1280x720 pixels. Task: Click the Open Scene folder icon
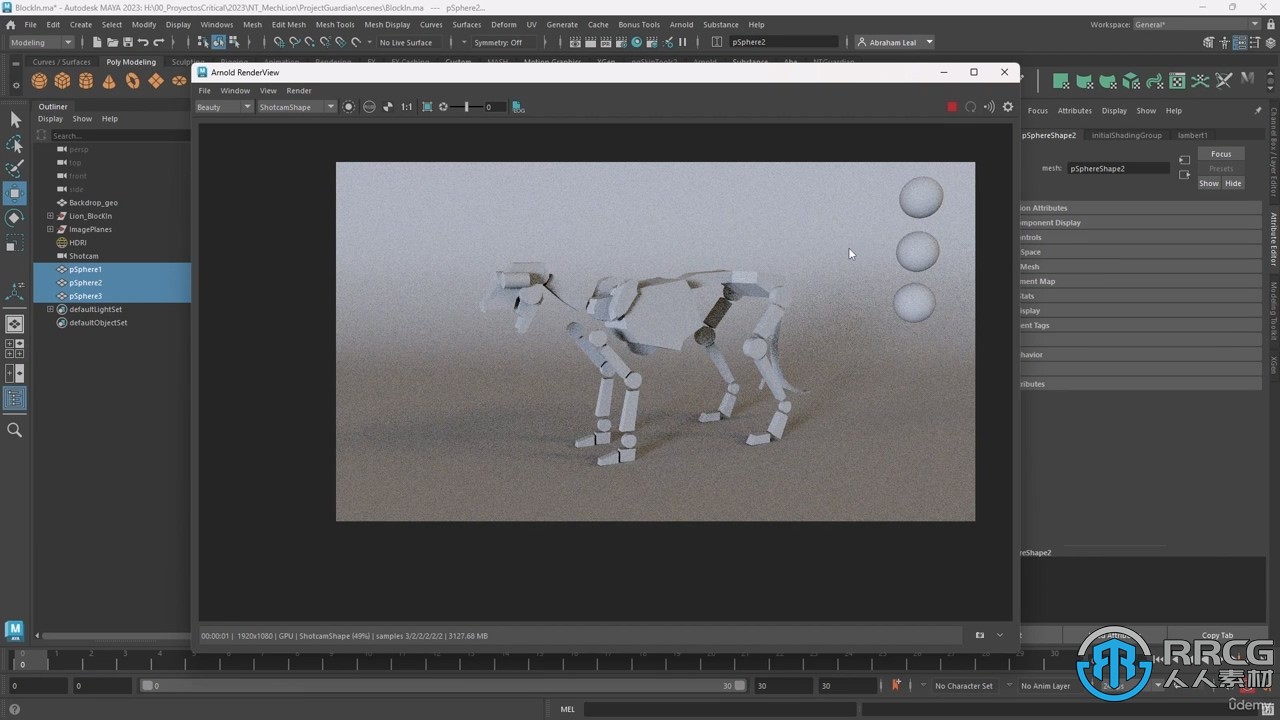(112, 42)
